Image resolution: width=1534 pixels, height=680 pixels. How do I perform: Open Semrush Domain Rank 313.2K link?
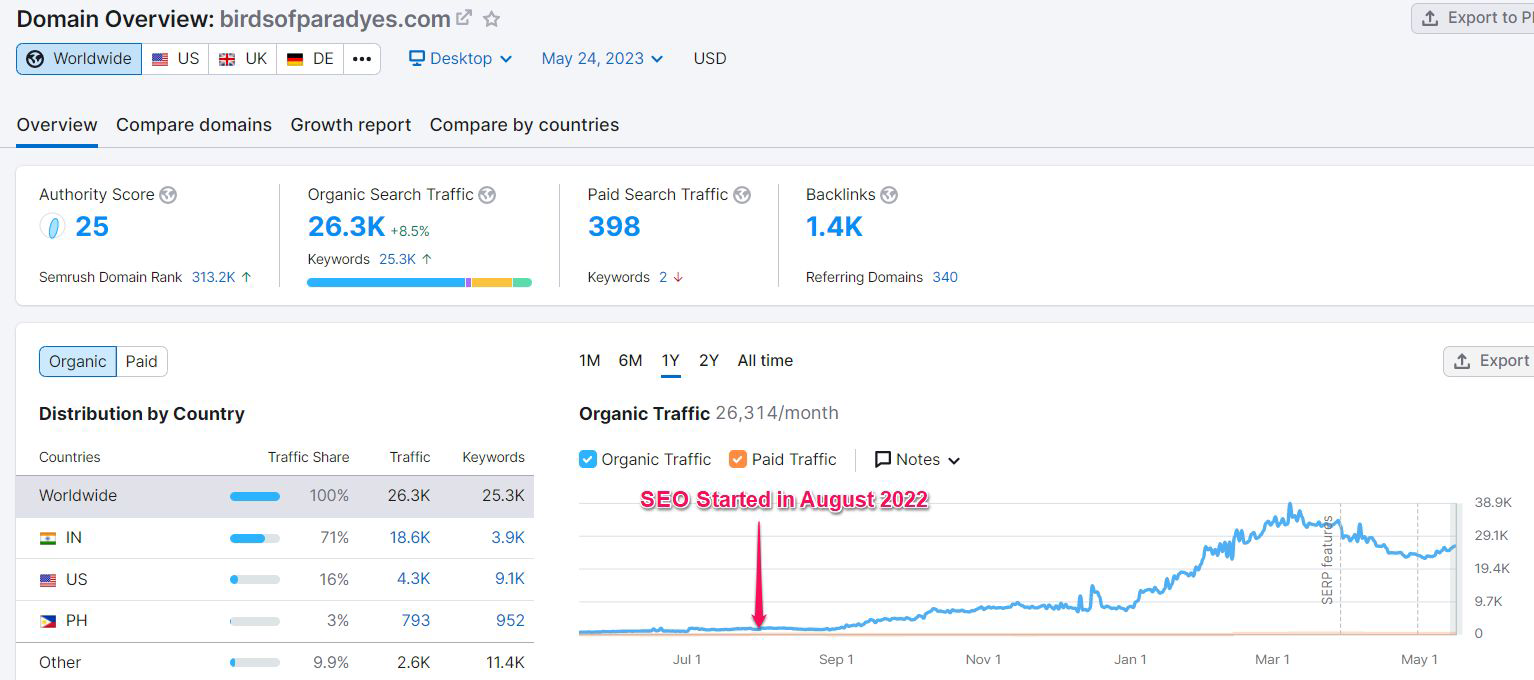(x=213, y=277)
